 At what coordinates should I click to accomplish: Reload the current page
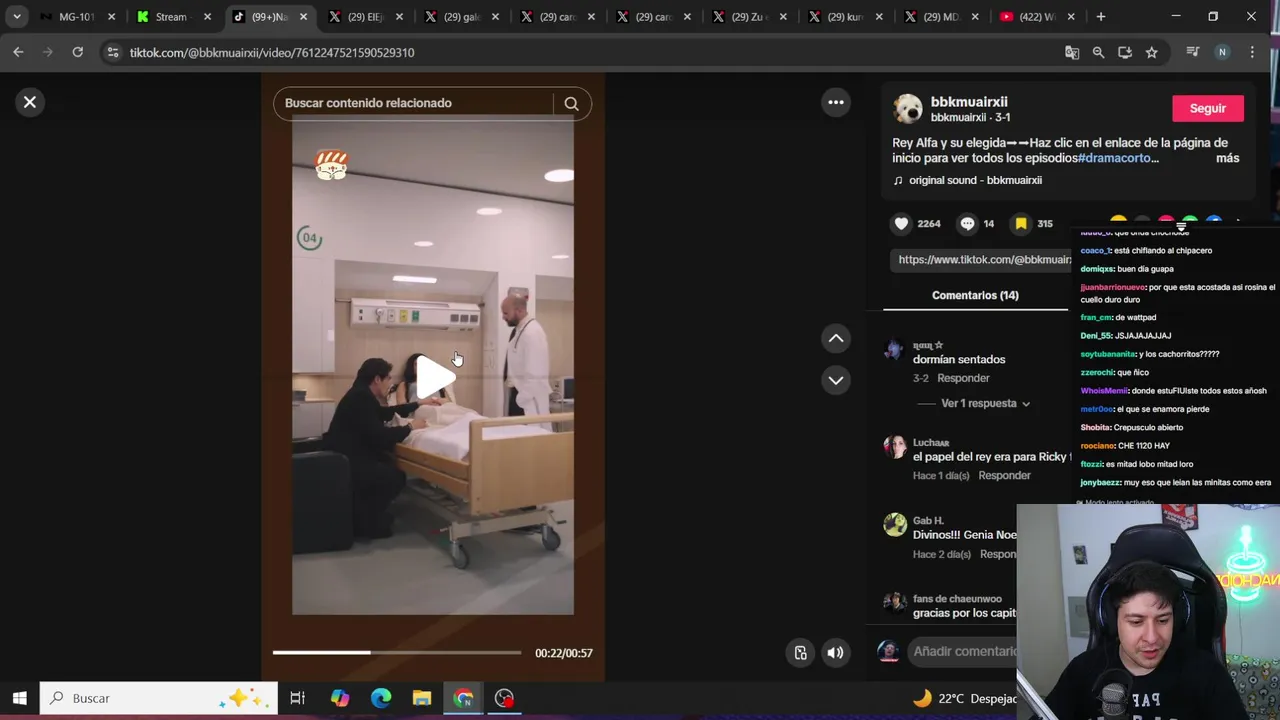[77, 52]
